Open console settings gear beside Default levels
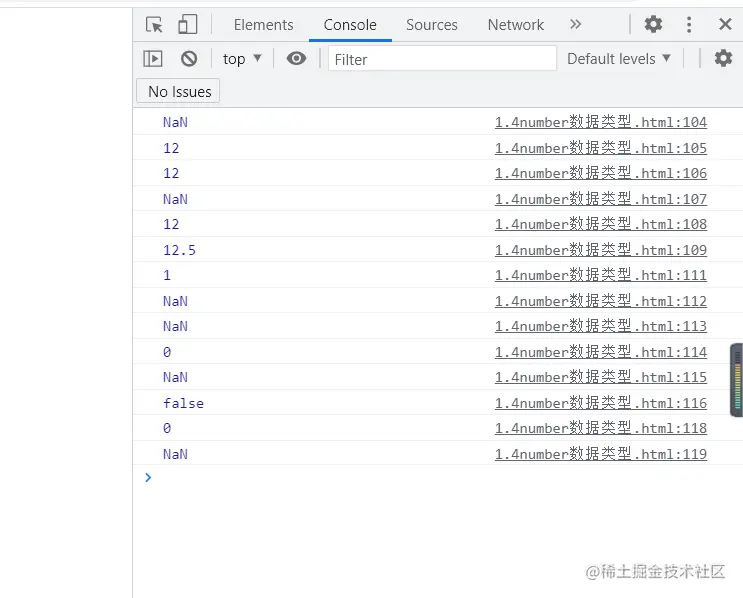 click(x=723, y=58)
